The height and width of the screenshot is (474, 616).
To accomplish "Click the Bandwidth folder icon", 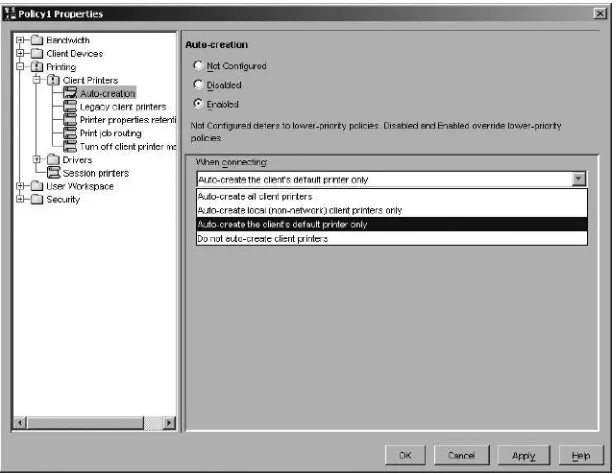I will click(x=37, y=40).
